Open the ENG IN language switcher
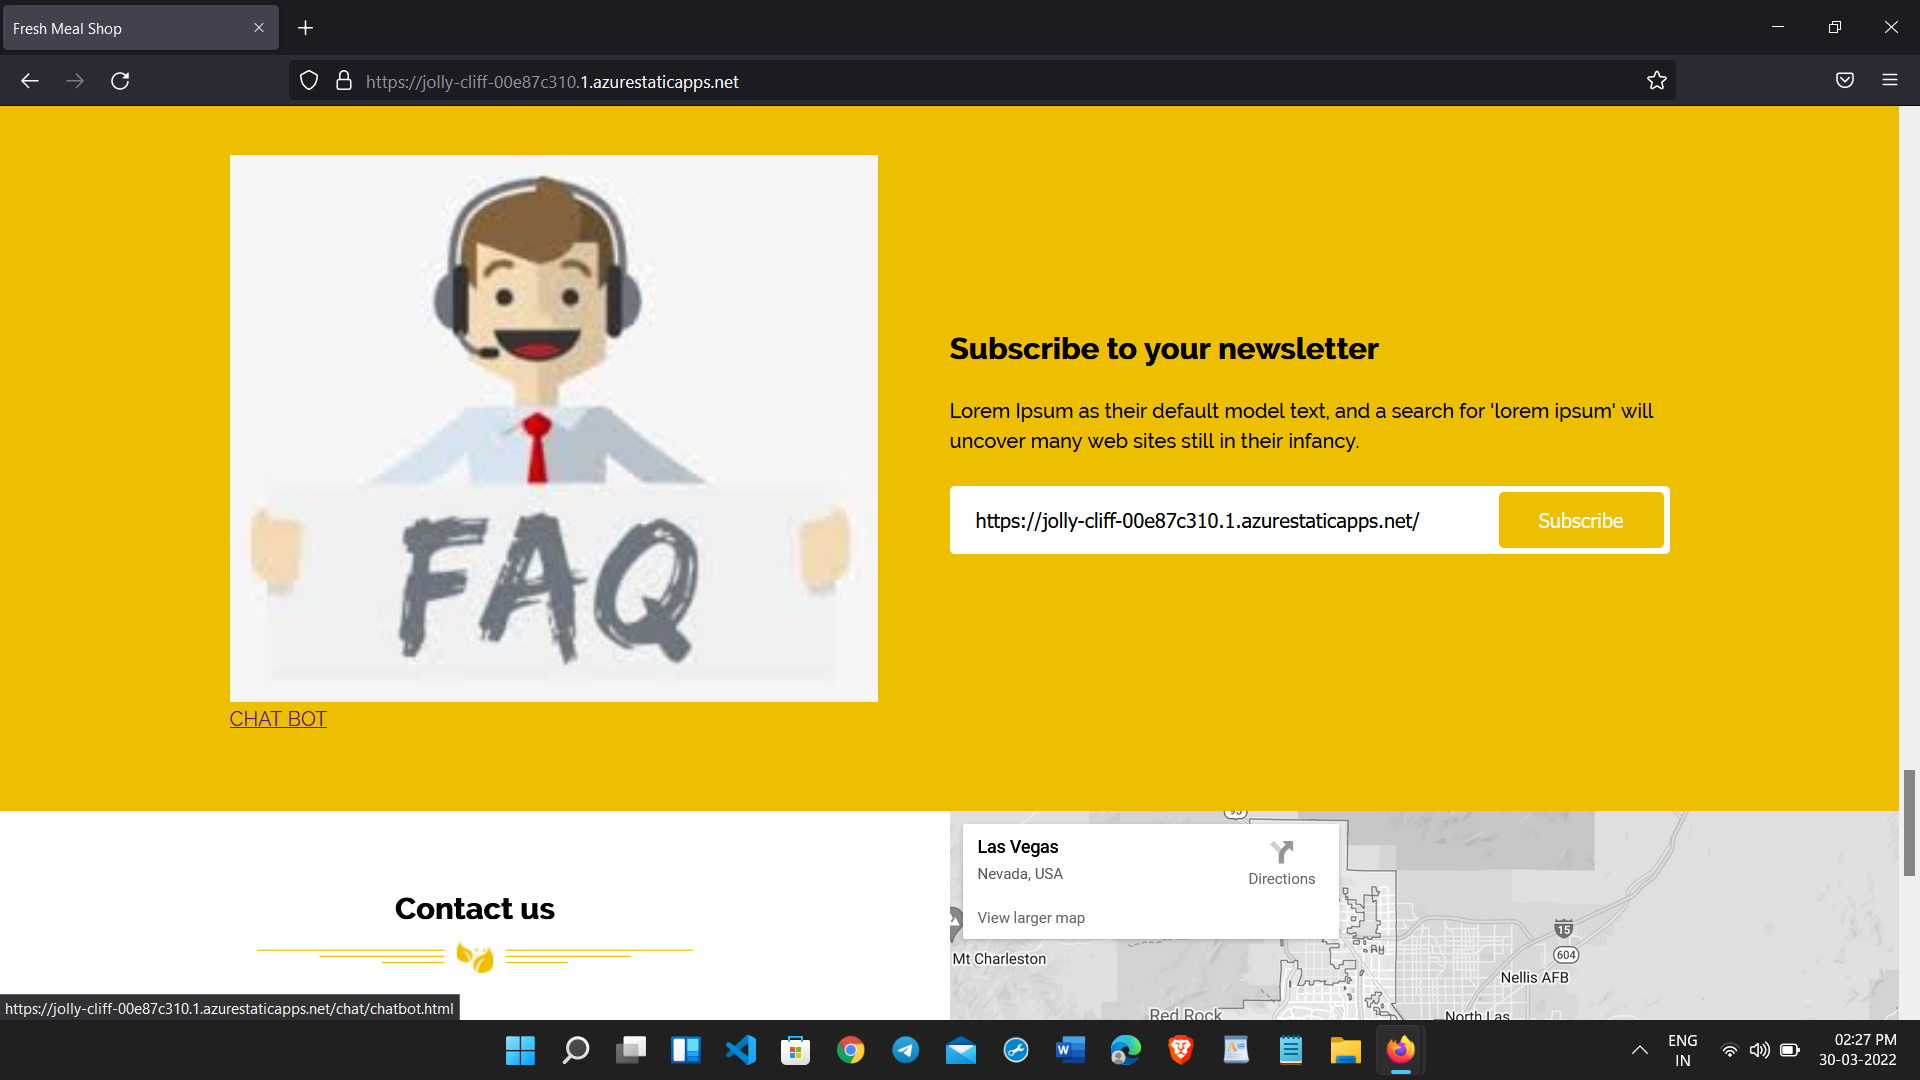This screenshot has height=1080, width=1920. click(x=1683, y=1050)
